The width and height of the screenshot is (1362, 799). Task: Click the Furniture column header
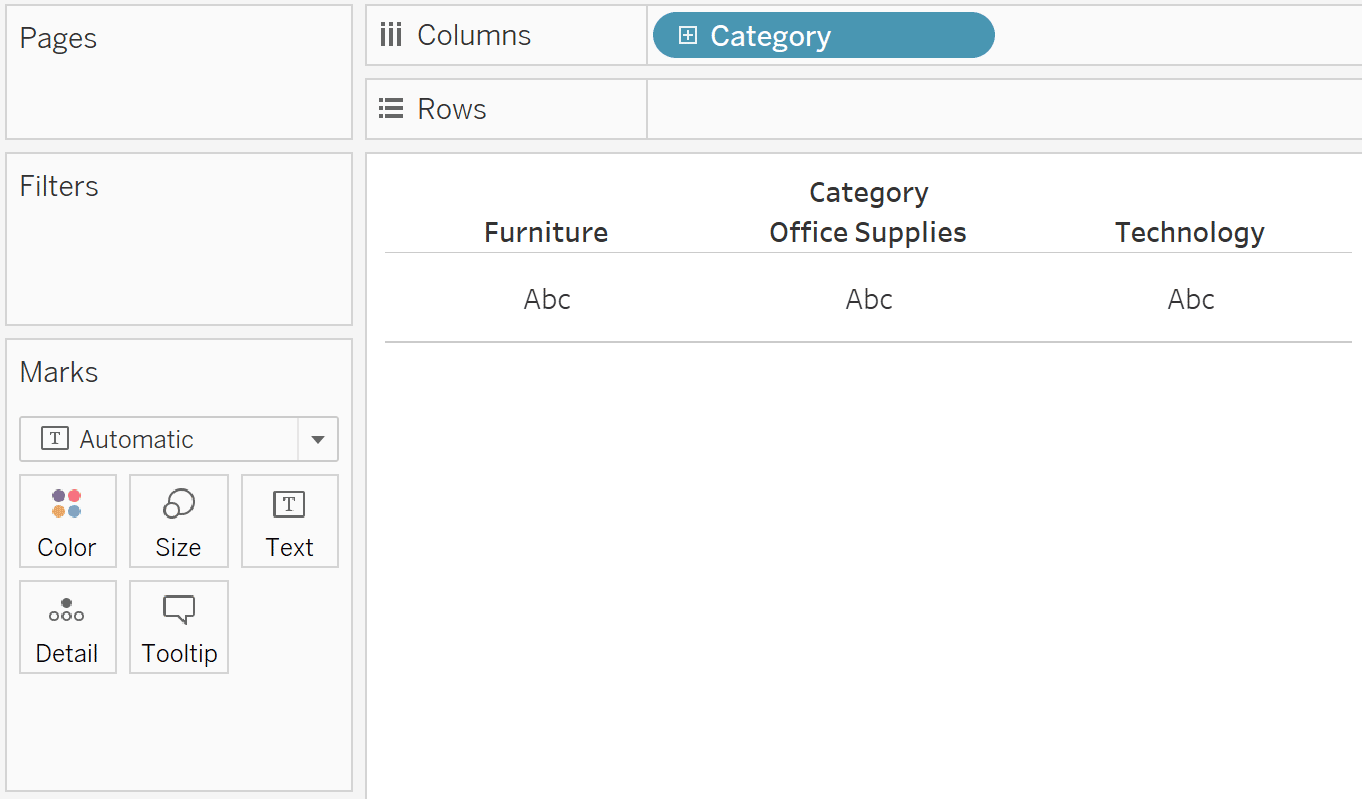click(x=546, y=232)
